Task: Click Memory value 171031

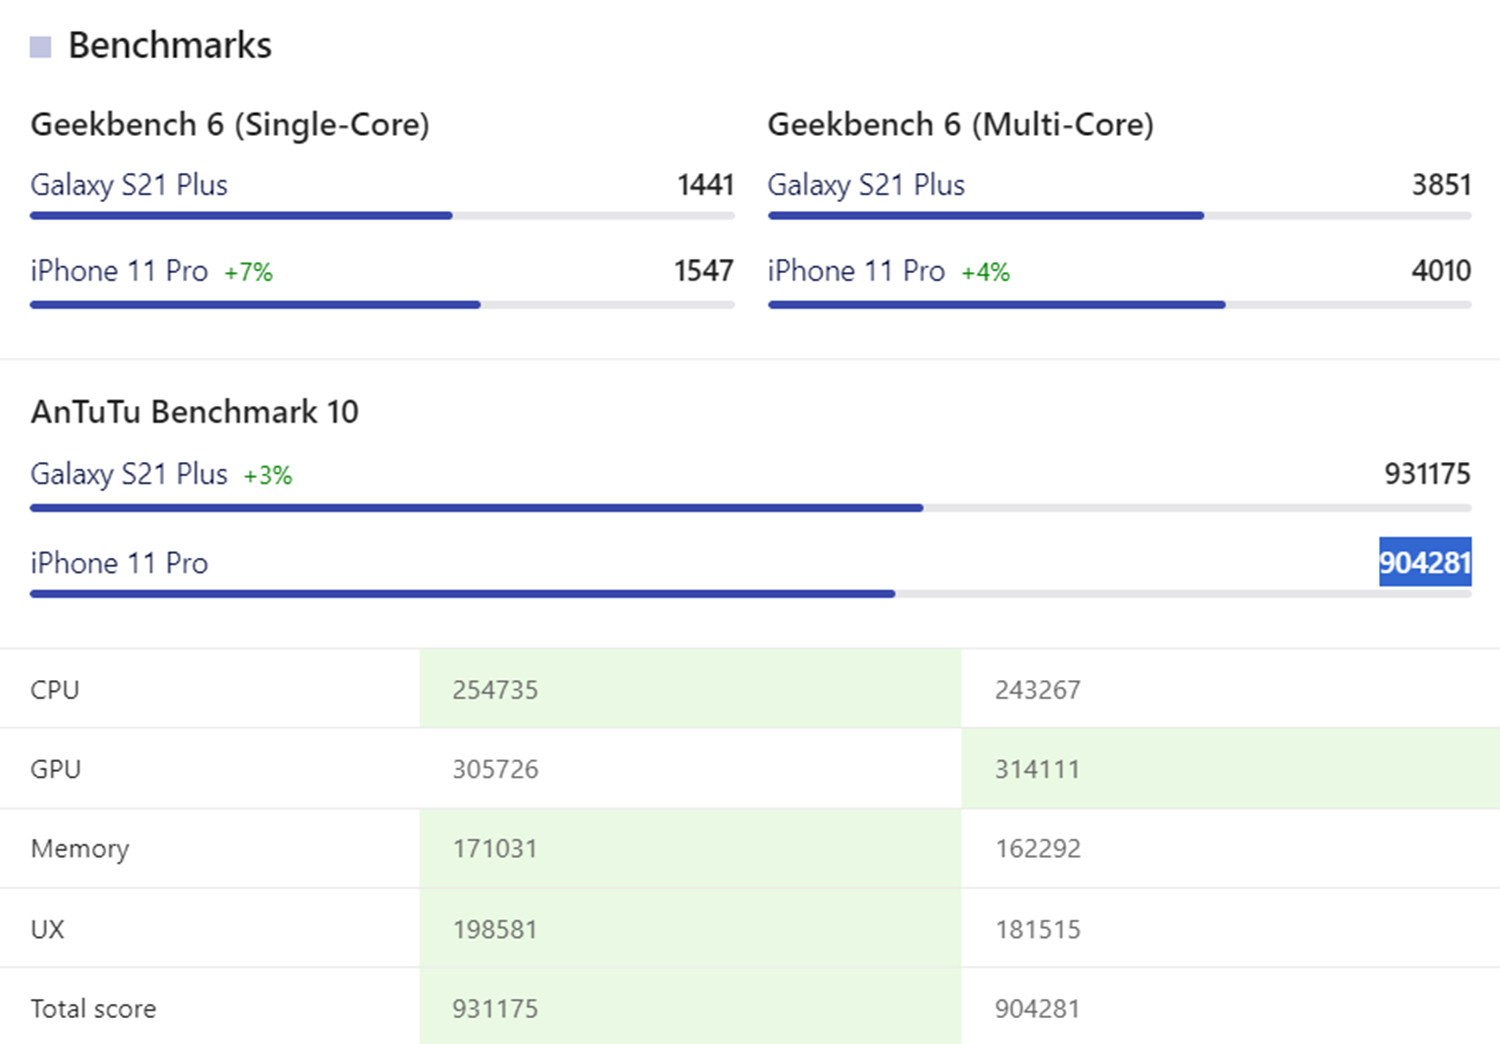Action: coord(495,849)
